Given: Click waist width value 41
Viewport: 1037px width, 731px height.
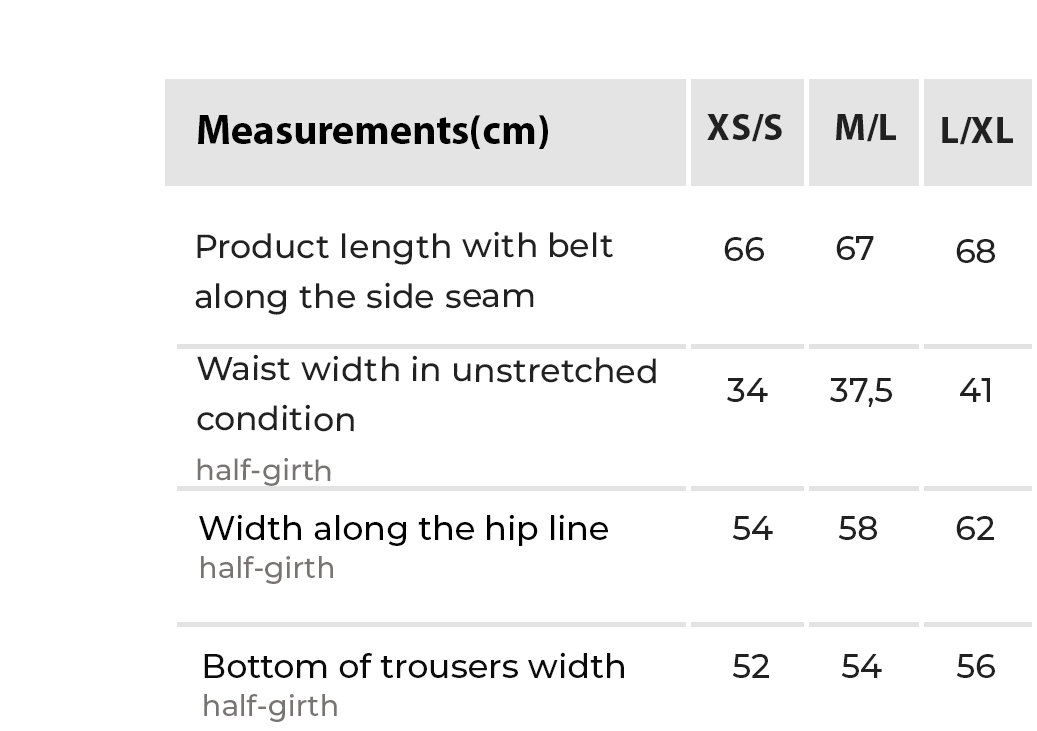Looking at the screenshot, I should 975,390.
